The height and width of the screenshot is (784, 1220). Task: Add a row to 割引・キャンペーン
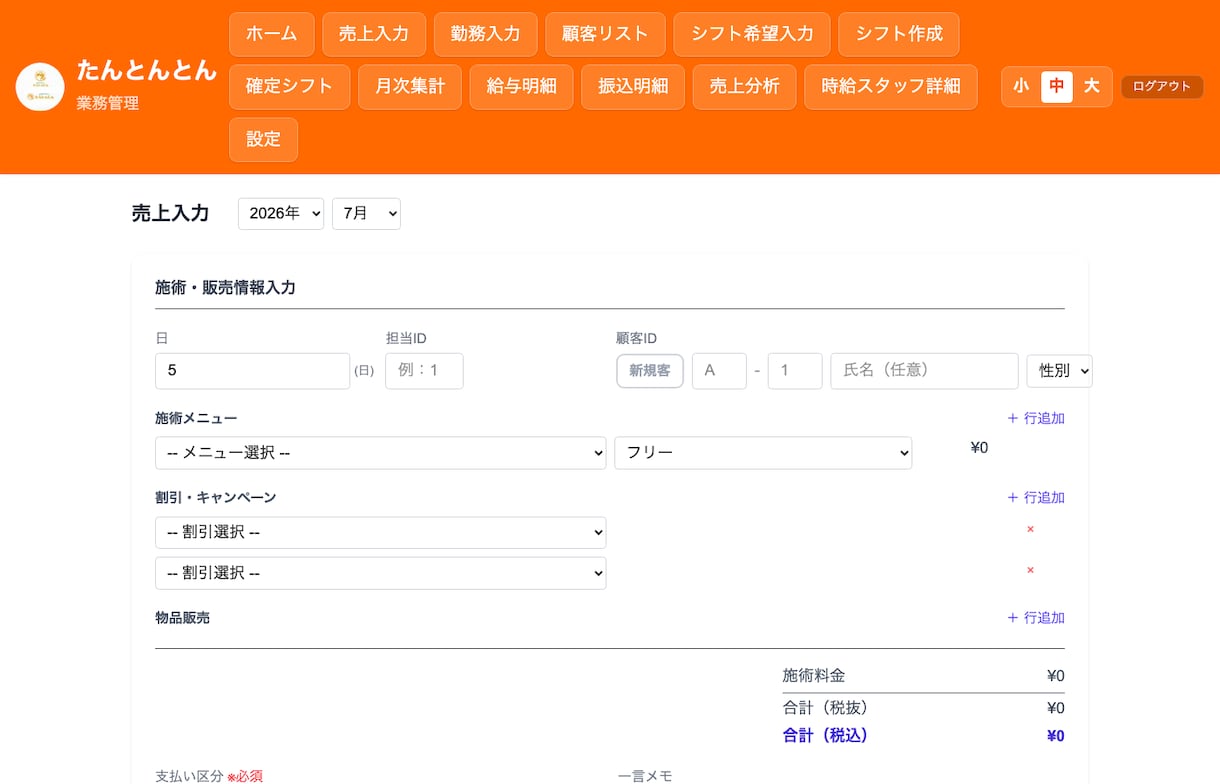1036,497
